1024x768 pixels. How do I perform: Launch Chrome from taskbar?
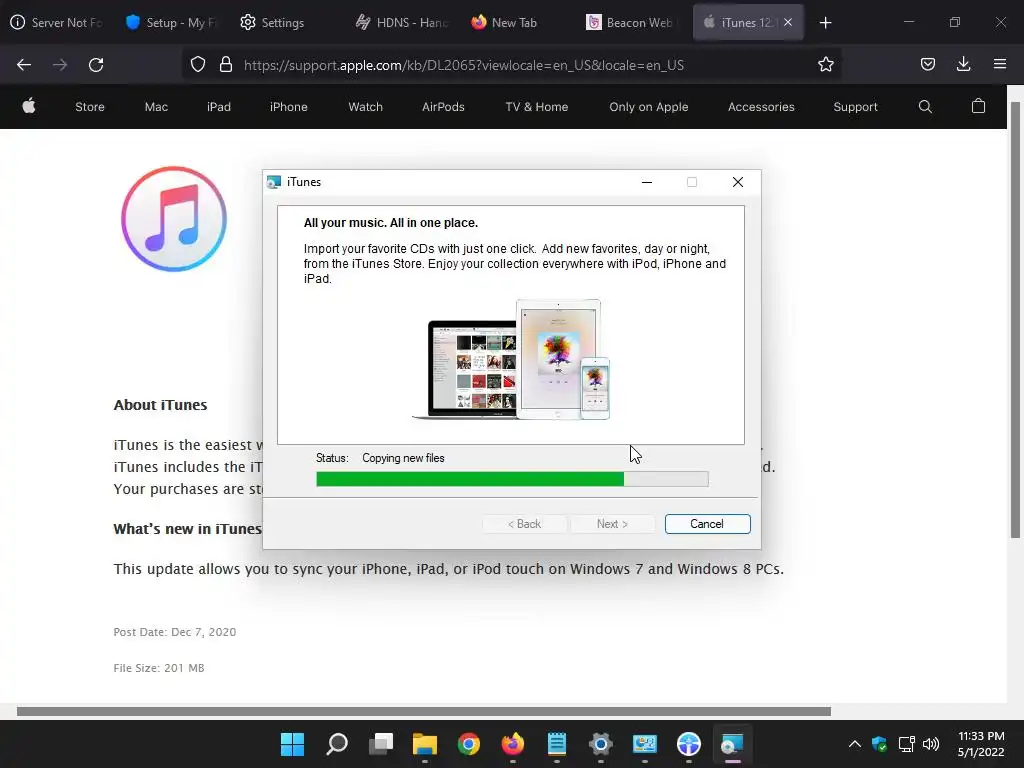coord(469,744)
